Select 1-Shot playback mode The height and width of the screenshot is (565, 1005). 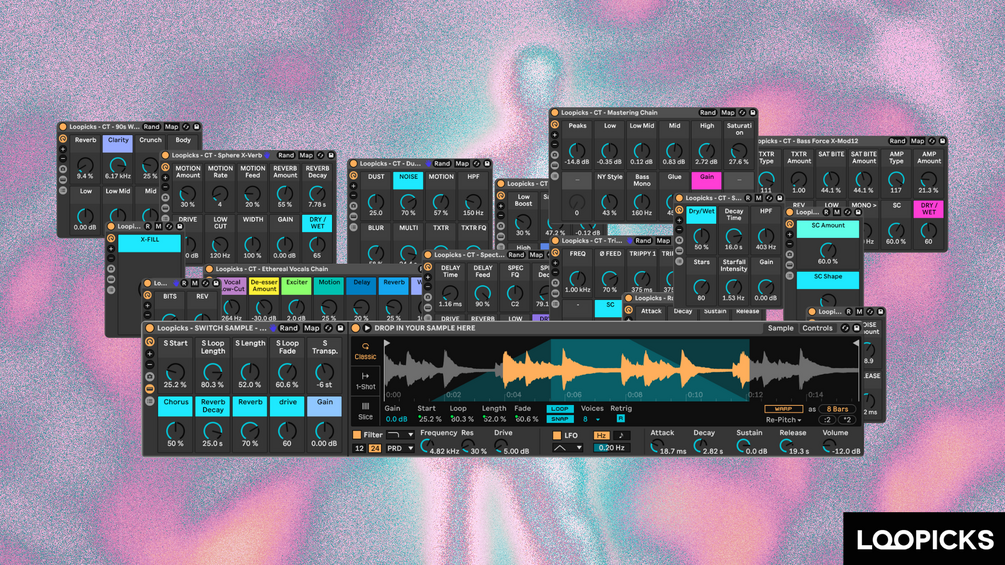pos(365,381)
